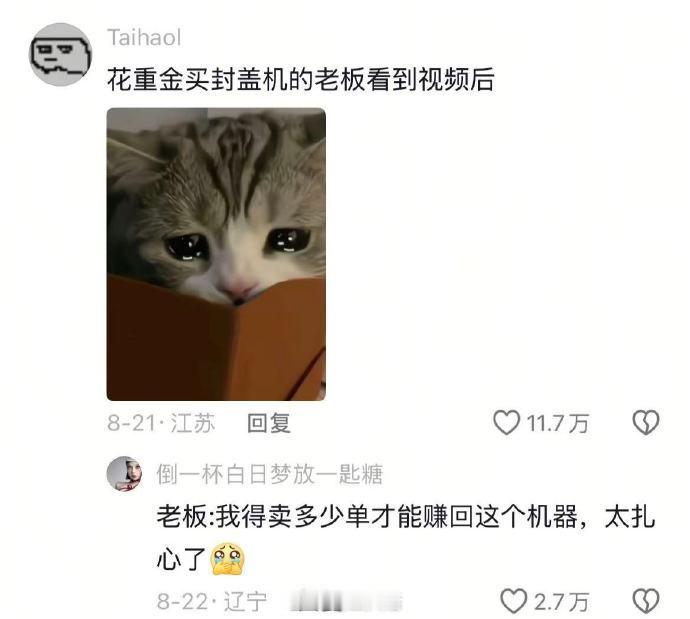Tap the 11.7万 like count
690x619 pixels.
558,423
